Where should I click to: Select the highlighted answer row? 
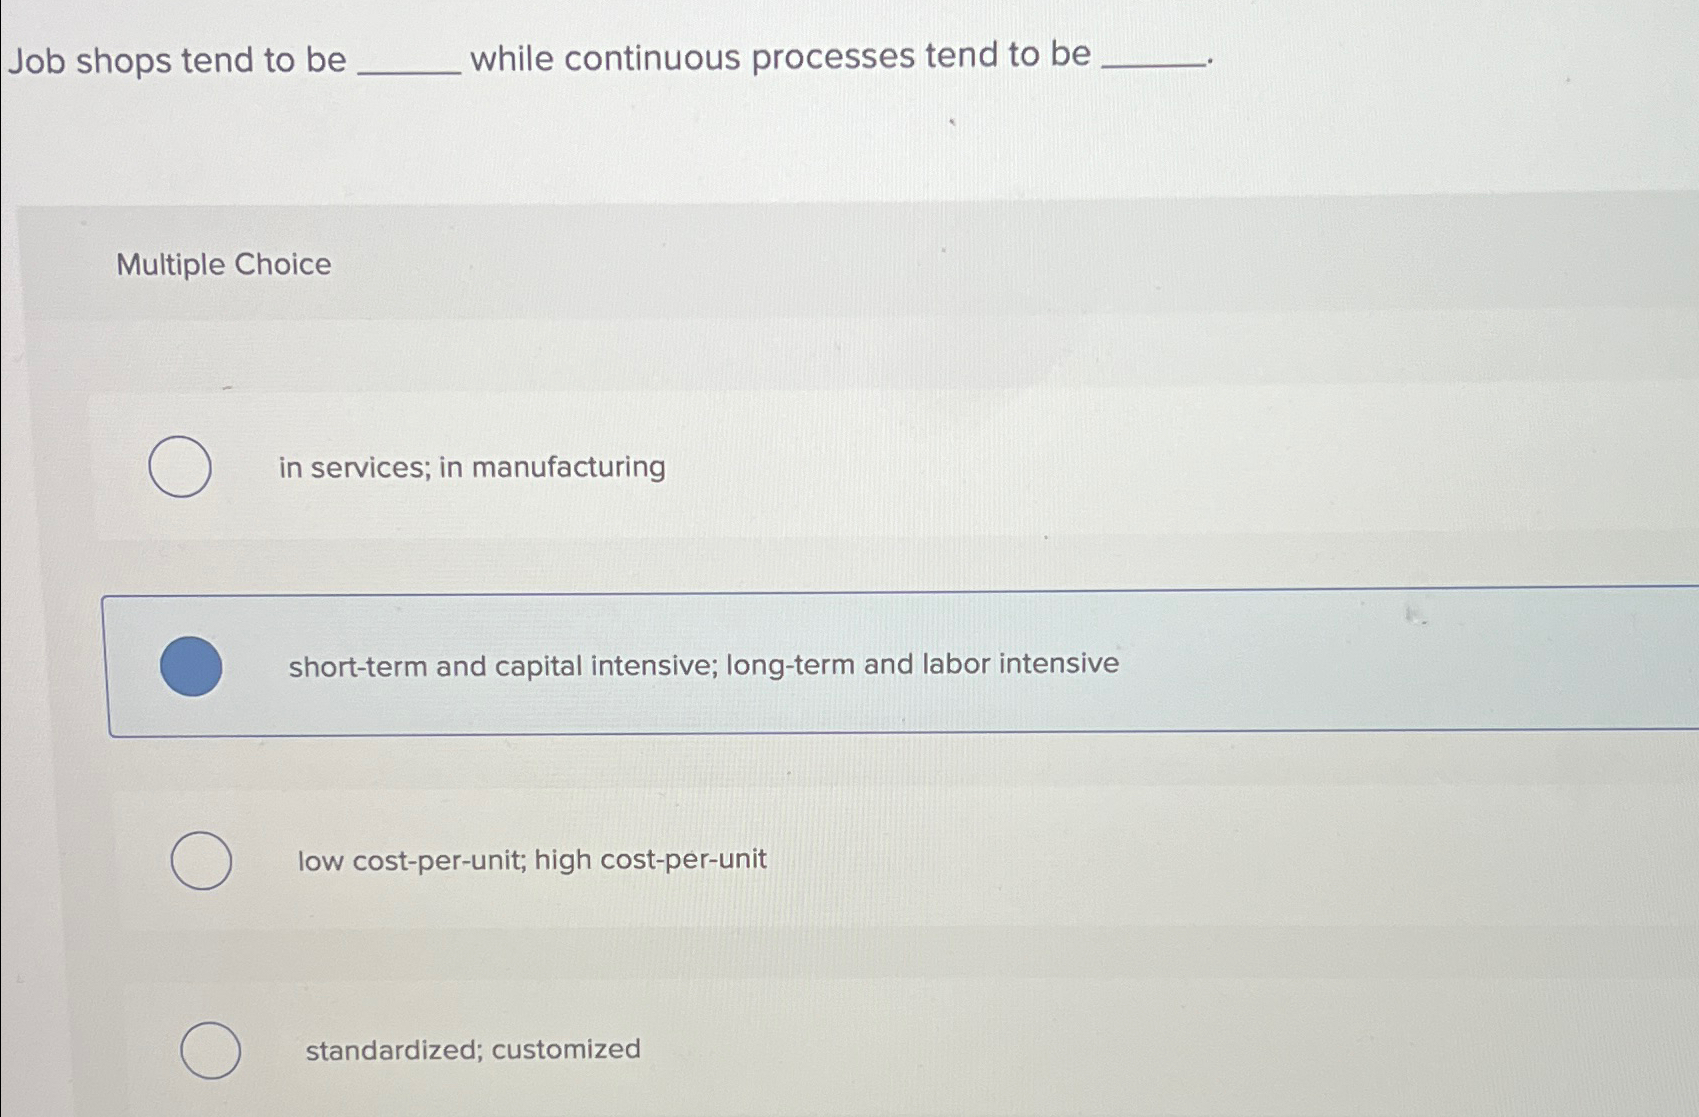click(x=700, y=664)
